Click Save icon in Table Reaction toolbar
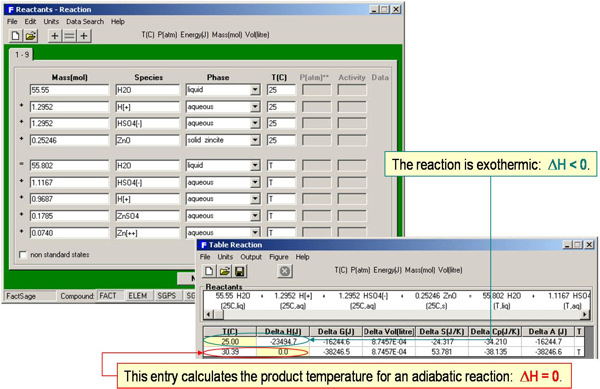 tap(240, 271)
